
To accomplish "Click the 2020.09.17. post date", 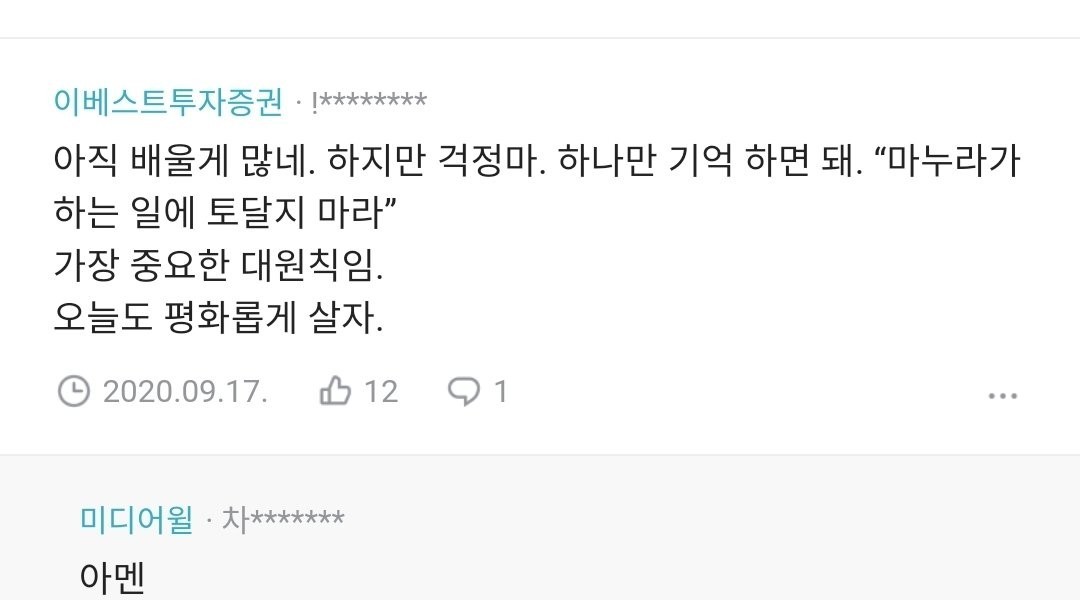I will [x=185, y=391].
